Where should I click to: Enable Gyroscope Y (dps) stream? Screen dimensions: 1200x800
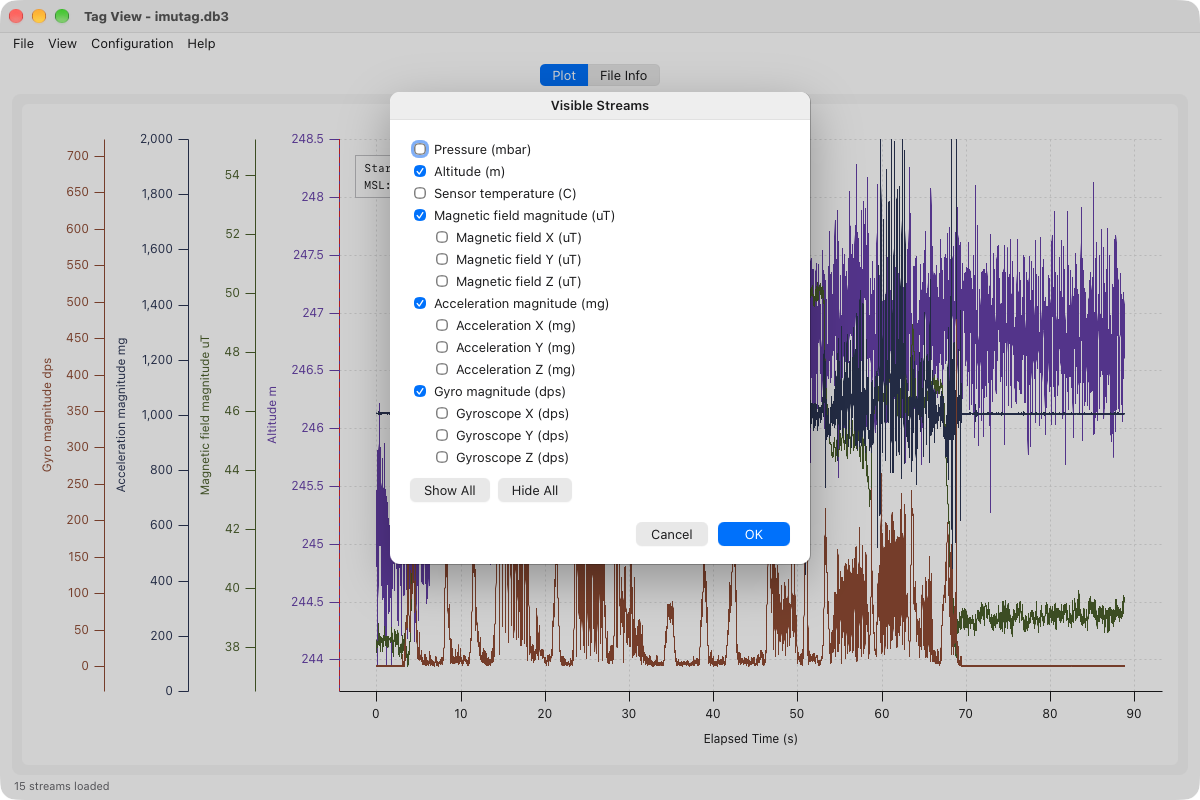(x=442, y=435)
